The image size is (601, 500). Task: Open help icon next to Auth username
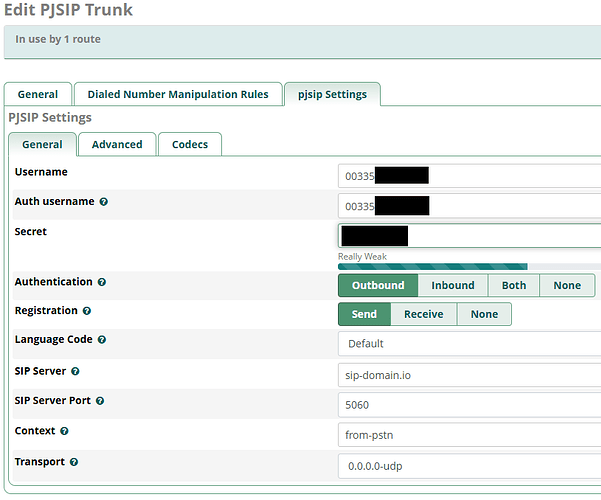(x=103, y=202)
